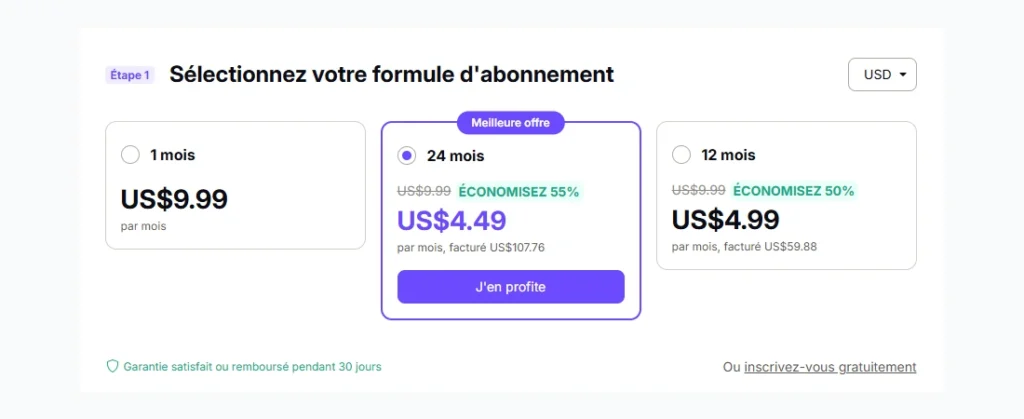Click the 30-day money-back guarantee text
Screen dimensions: 1024x419
(252, 367)
